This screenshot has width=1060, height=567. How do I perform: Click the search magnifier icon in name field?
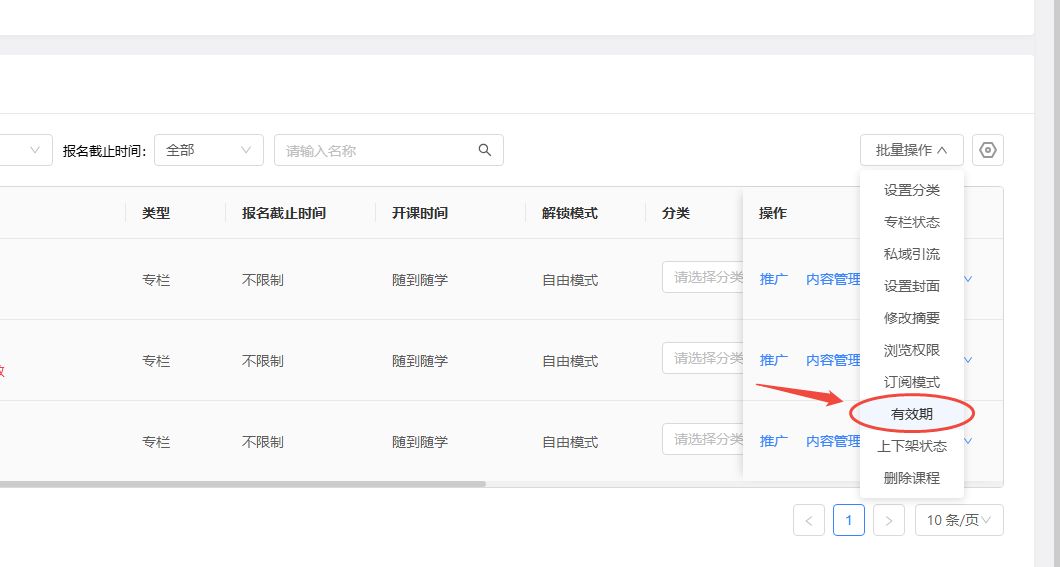485,150
